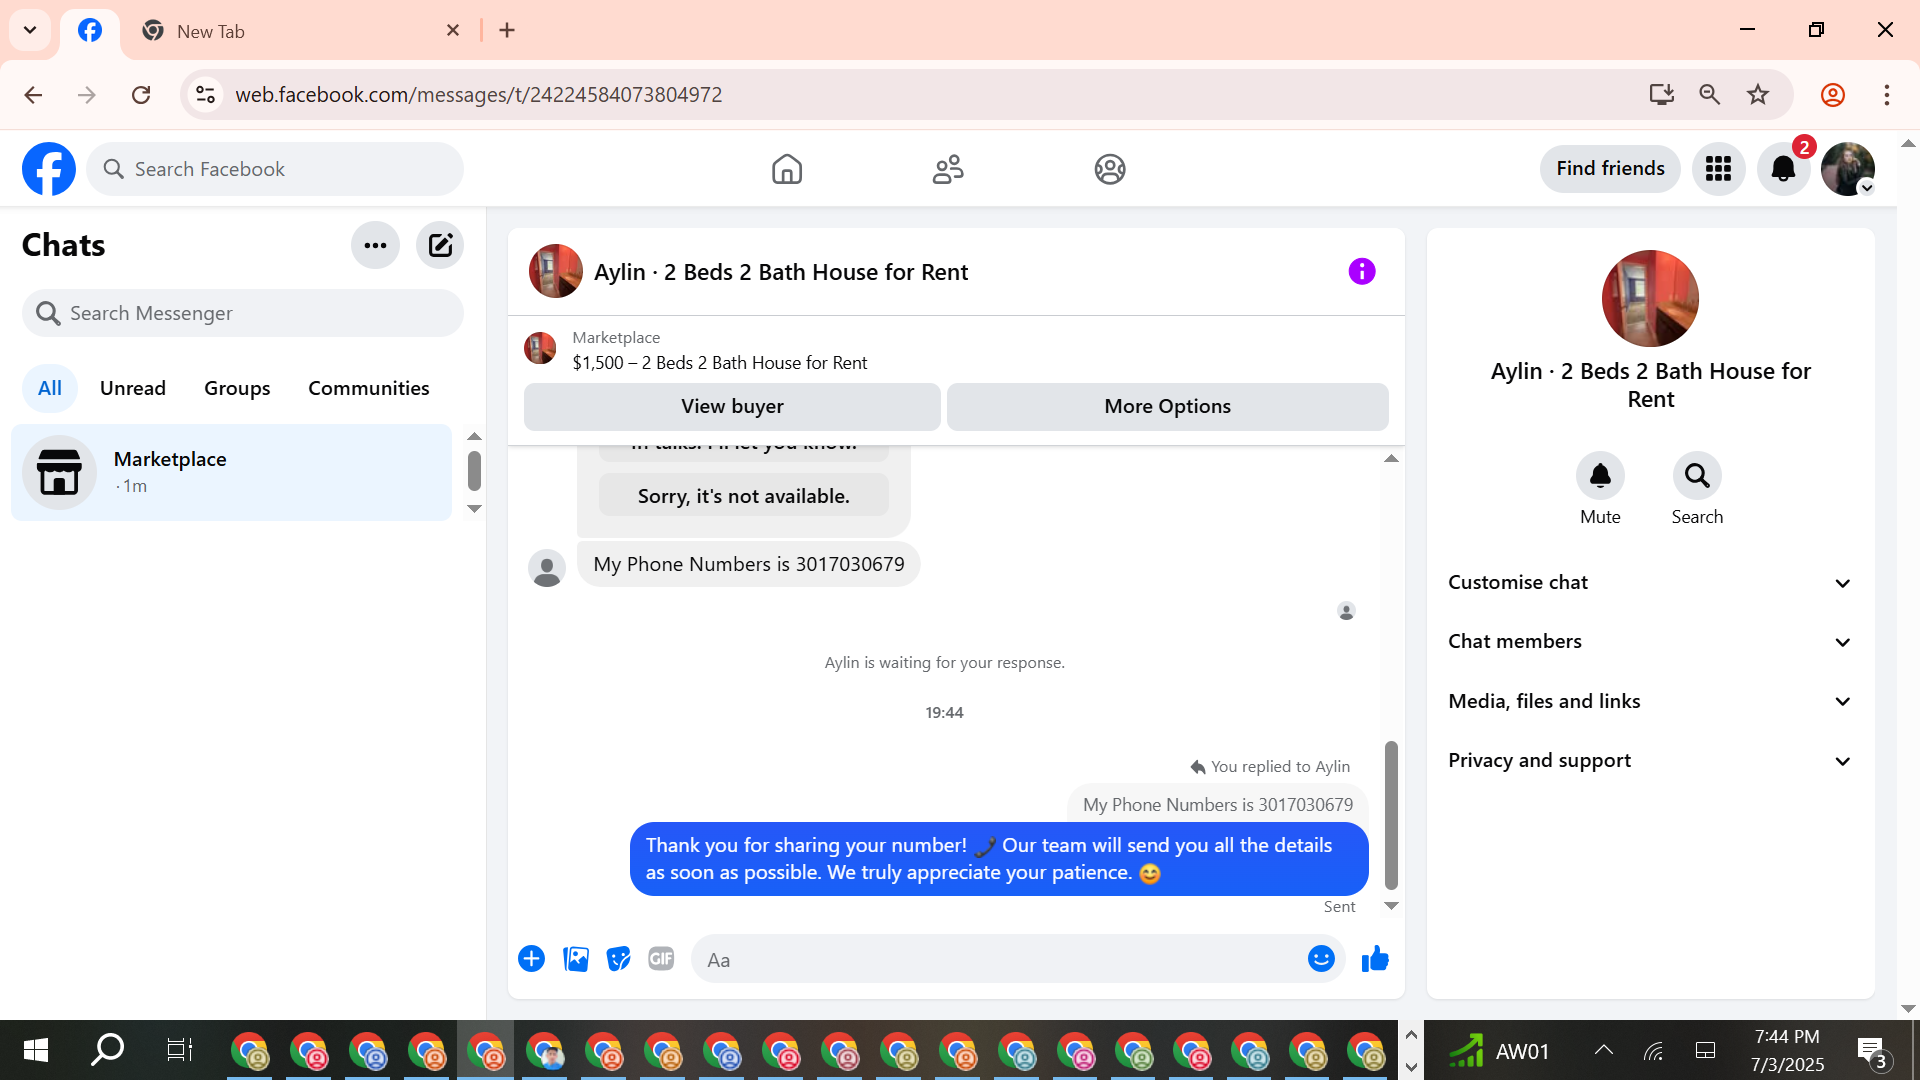Focus the Aa message input field

pyautogui.click(x=1000, y=960)
